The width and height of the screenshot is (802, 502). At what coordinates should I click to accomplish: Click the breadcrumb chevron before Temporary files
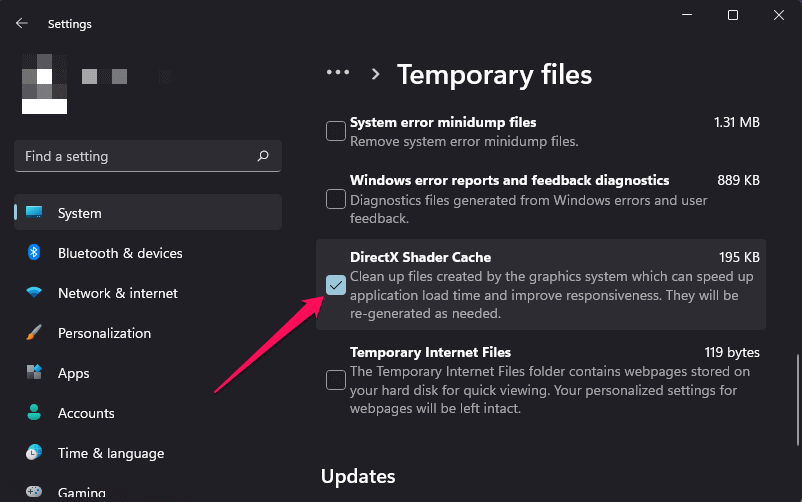tap(376, 74)
